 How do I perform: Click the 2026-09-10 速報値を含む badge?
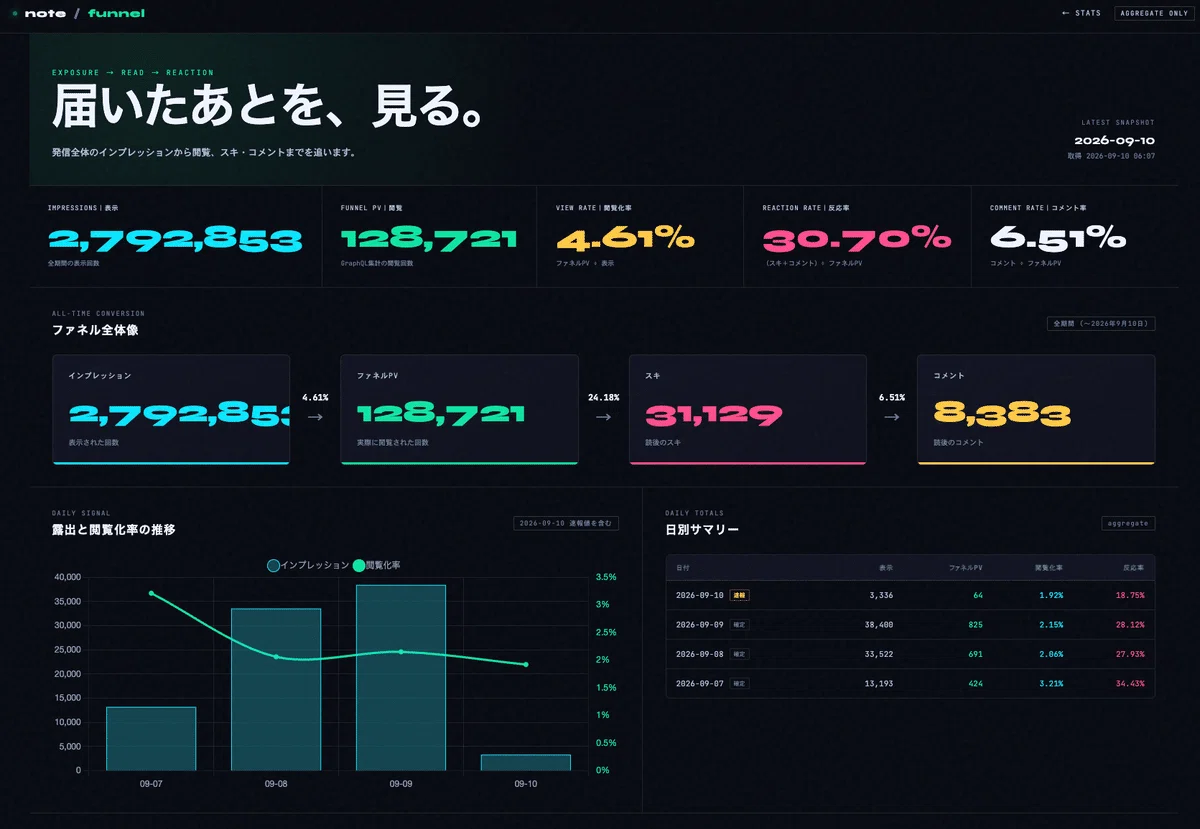(566, 523)
